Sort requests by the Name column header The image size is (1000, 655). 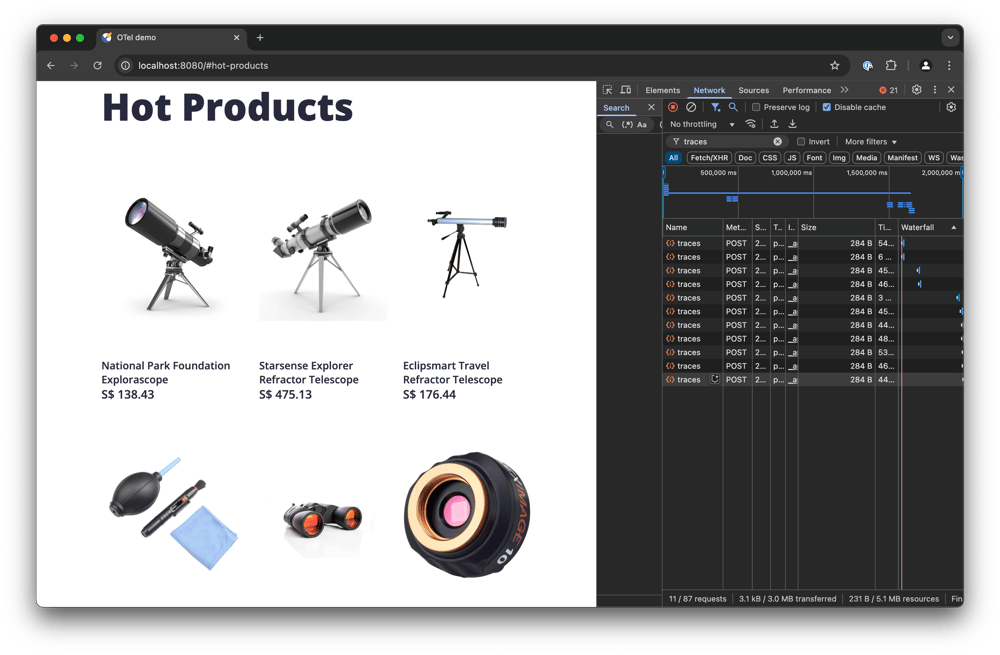tap(692, 228)
